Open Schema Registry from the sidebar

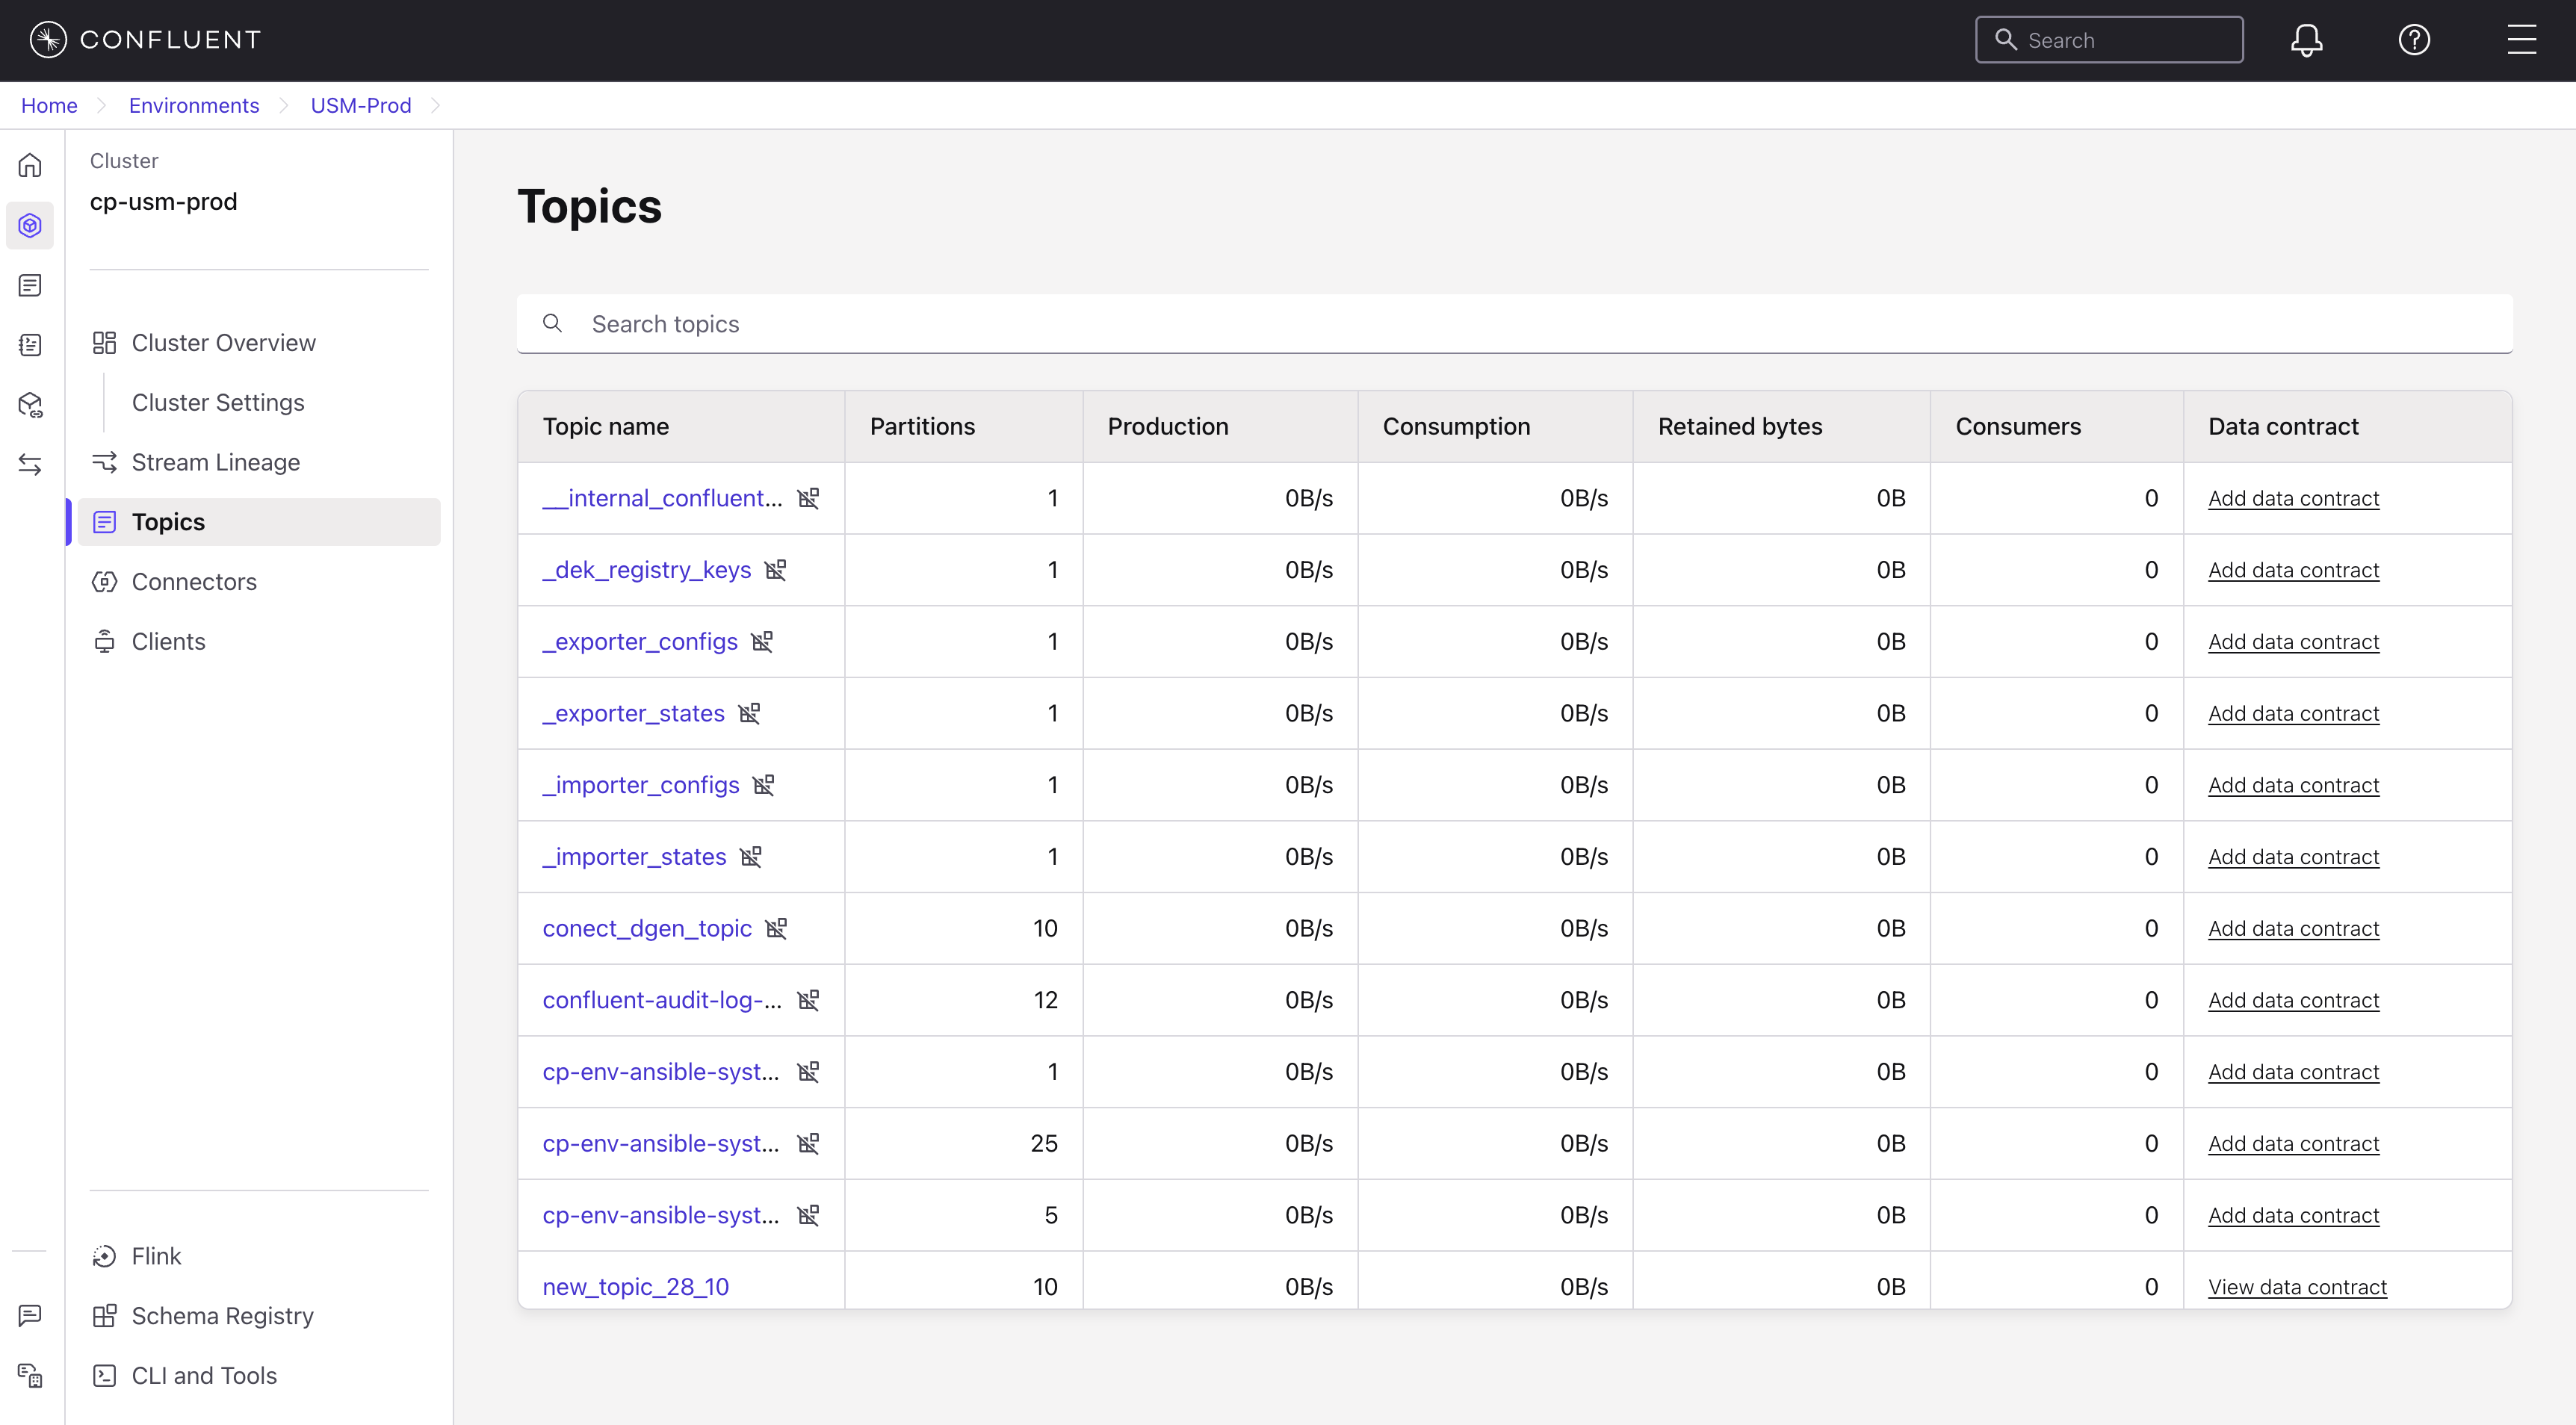coord(222,1316)
